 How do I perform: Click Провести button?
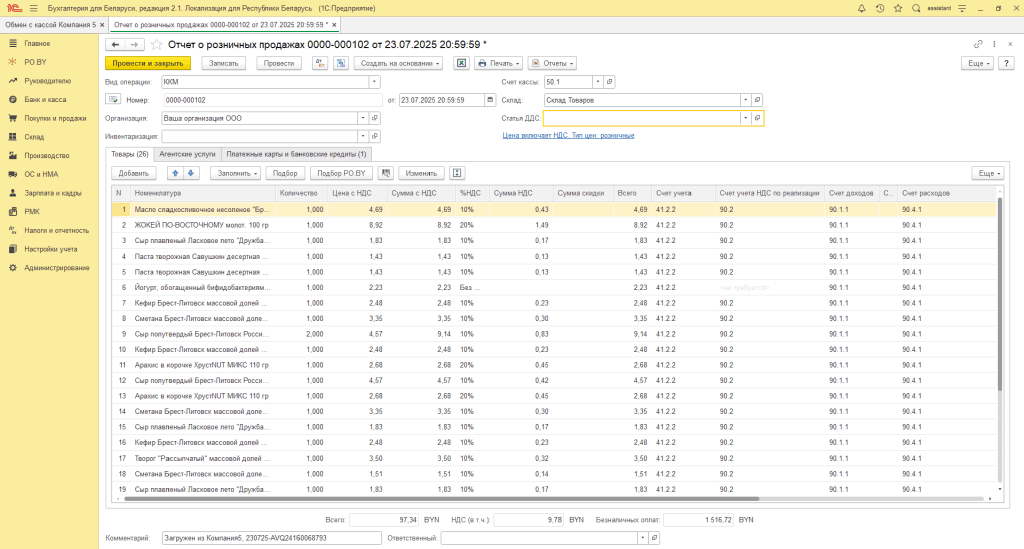[x=279, y=63]
